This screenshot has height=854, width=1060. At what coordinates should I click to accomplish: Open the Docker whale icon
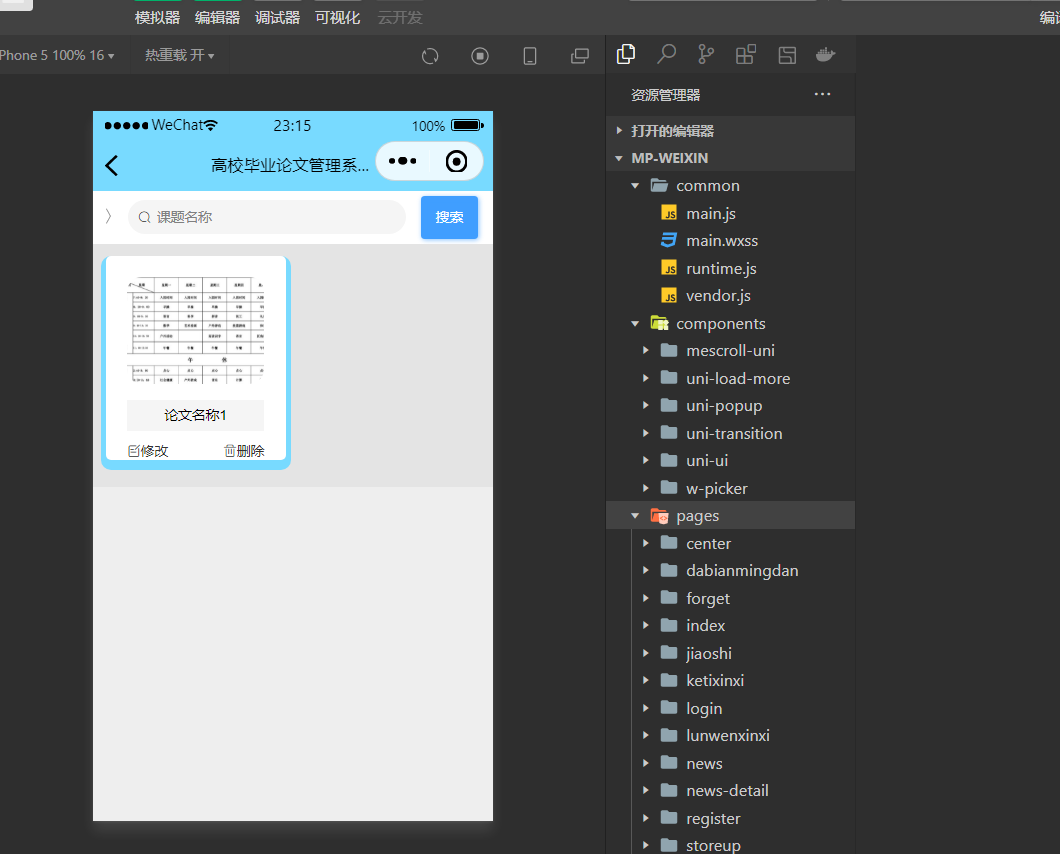pos(826,54)
